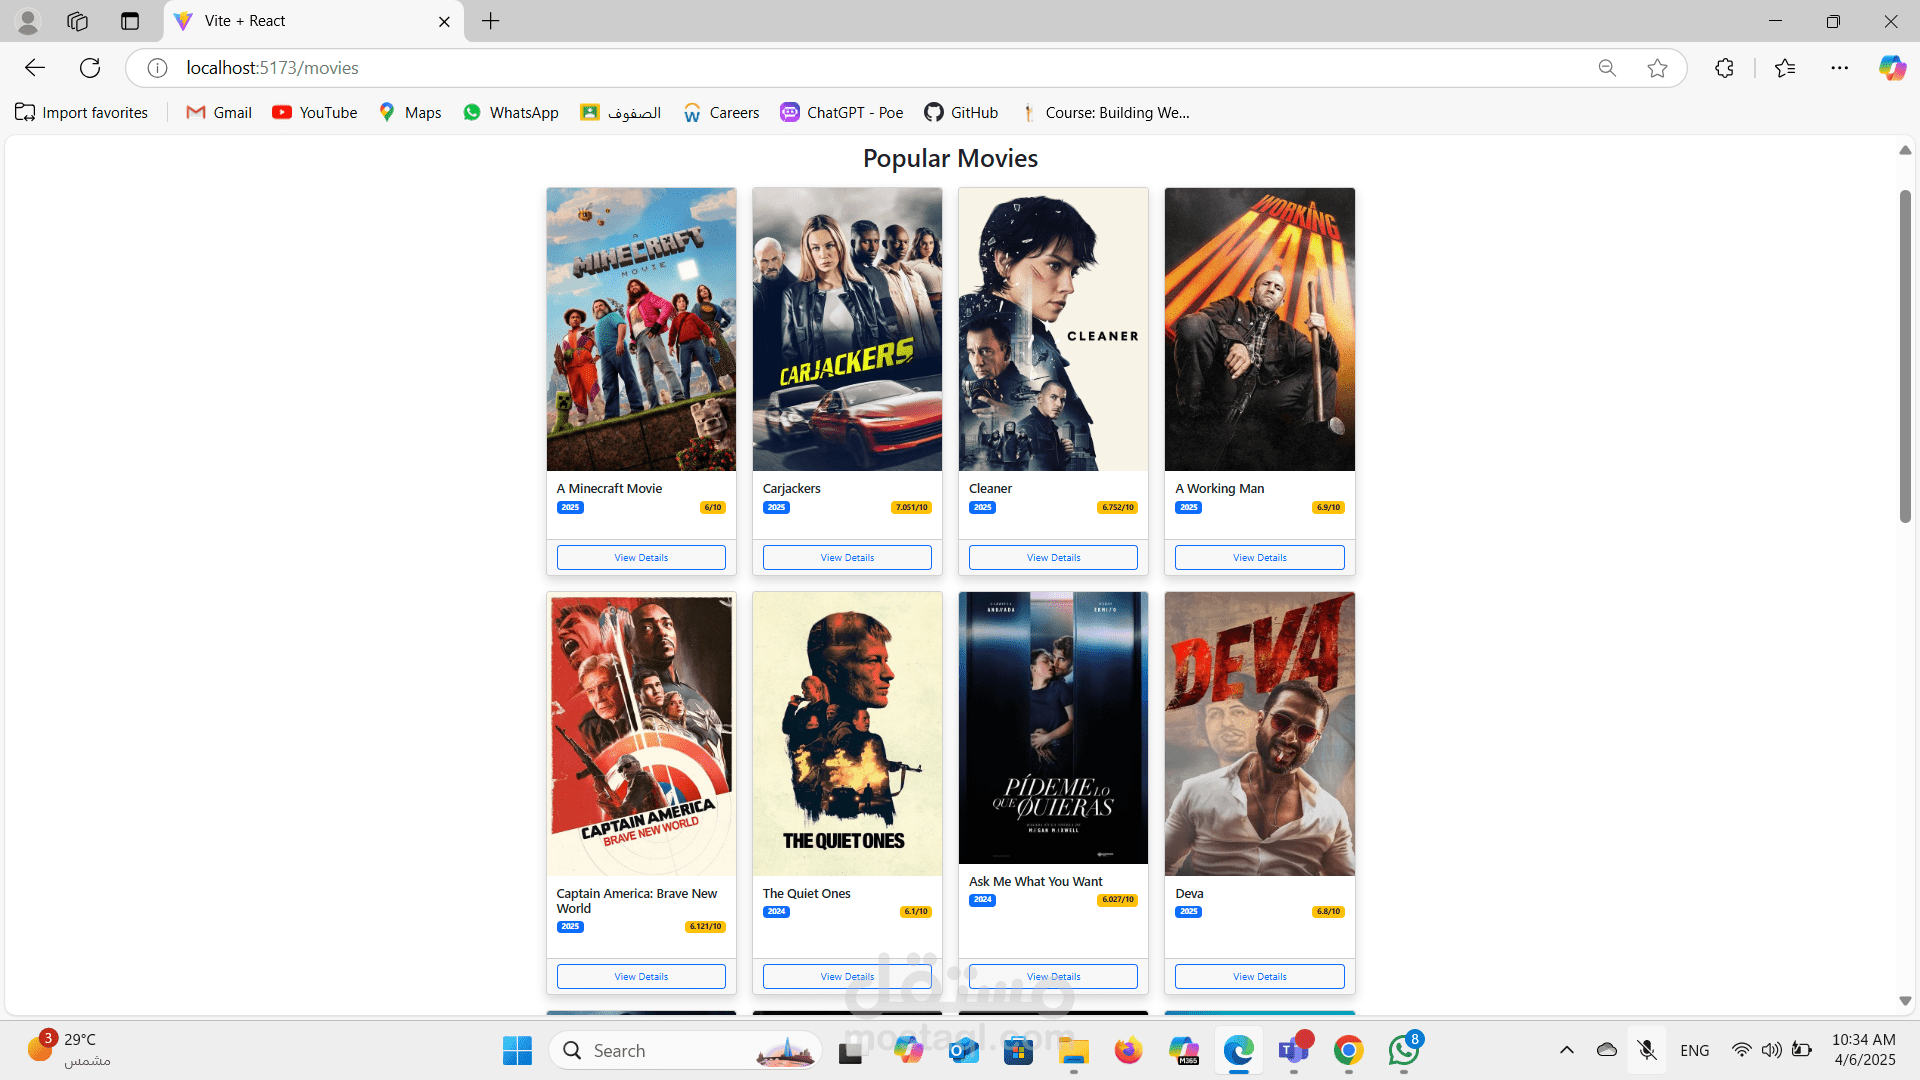Show hidden system tray icons
This screenshot has height=1080, width=1920.
[1567, 1050]
